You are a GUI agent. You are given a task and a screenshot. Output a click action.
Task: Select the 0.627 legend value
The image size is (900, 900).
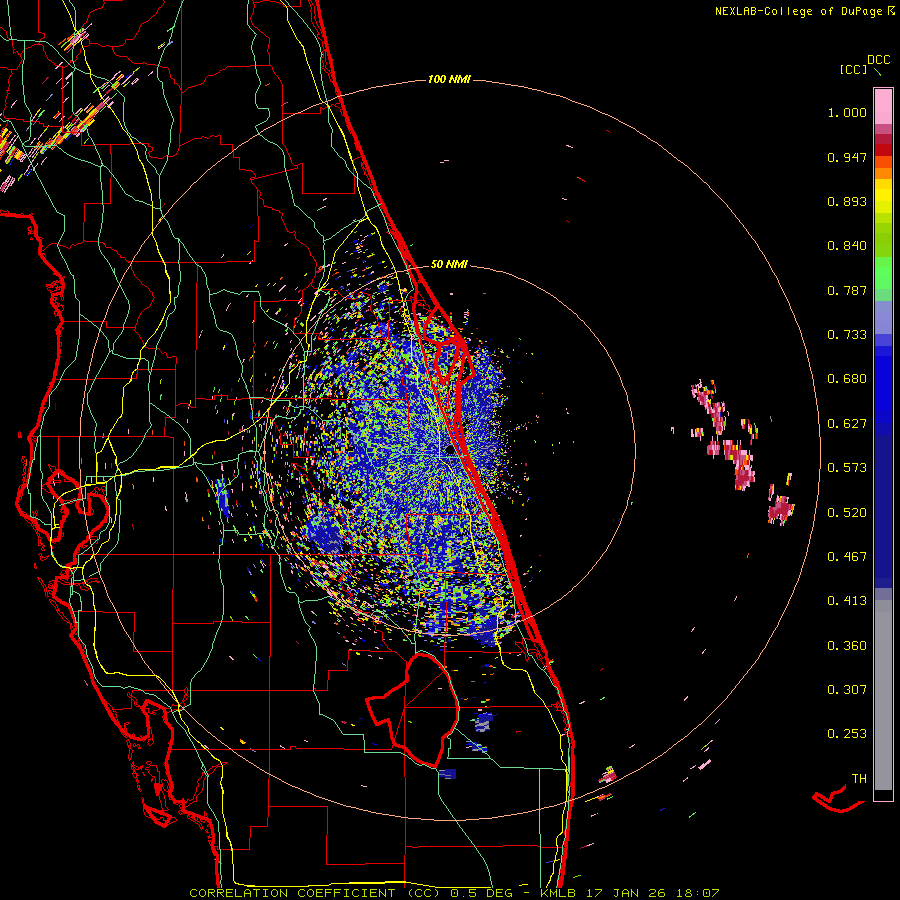coord(847,424)
